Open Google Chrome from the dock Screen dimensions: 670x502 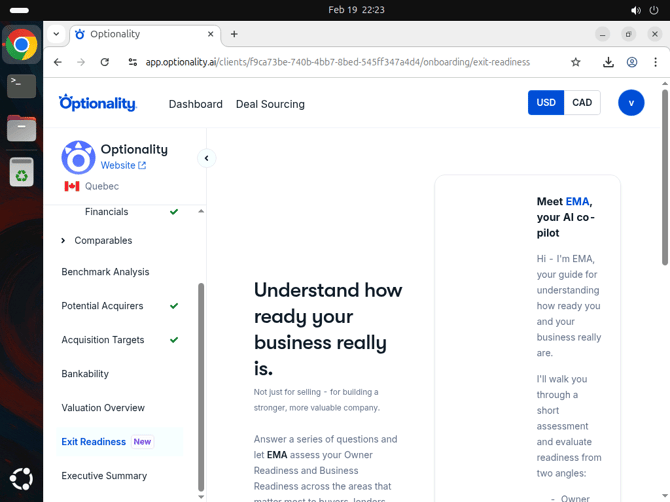pos(21,44)
